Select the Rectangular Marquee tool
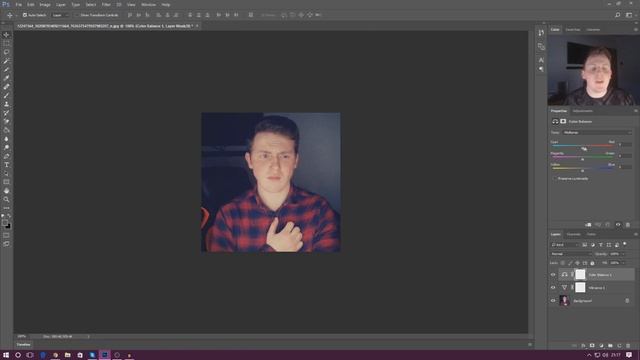640x360 pixels. pyautogui.click(x=7, y=43)
